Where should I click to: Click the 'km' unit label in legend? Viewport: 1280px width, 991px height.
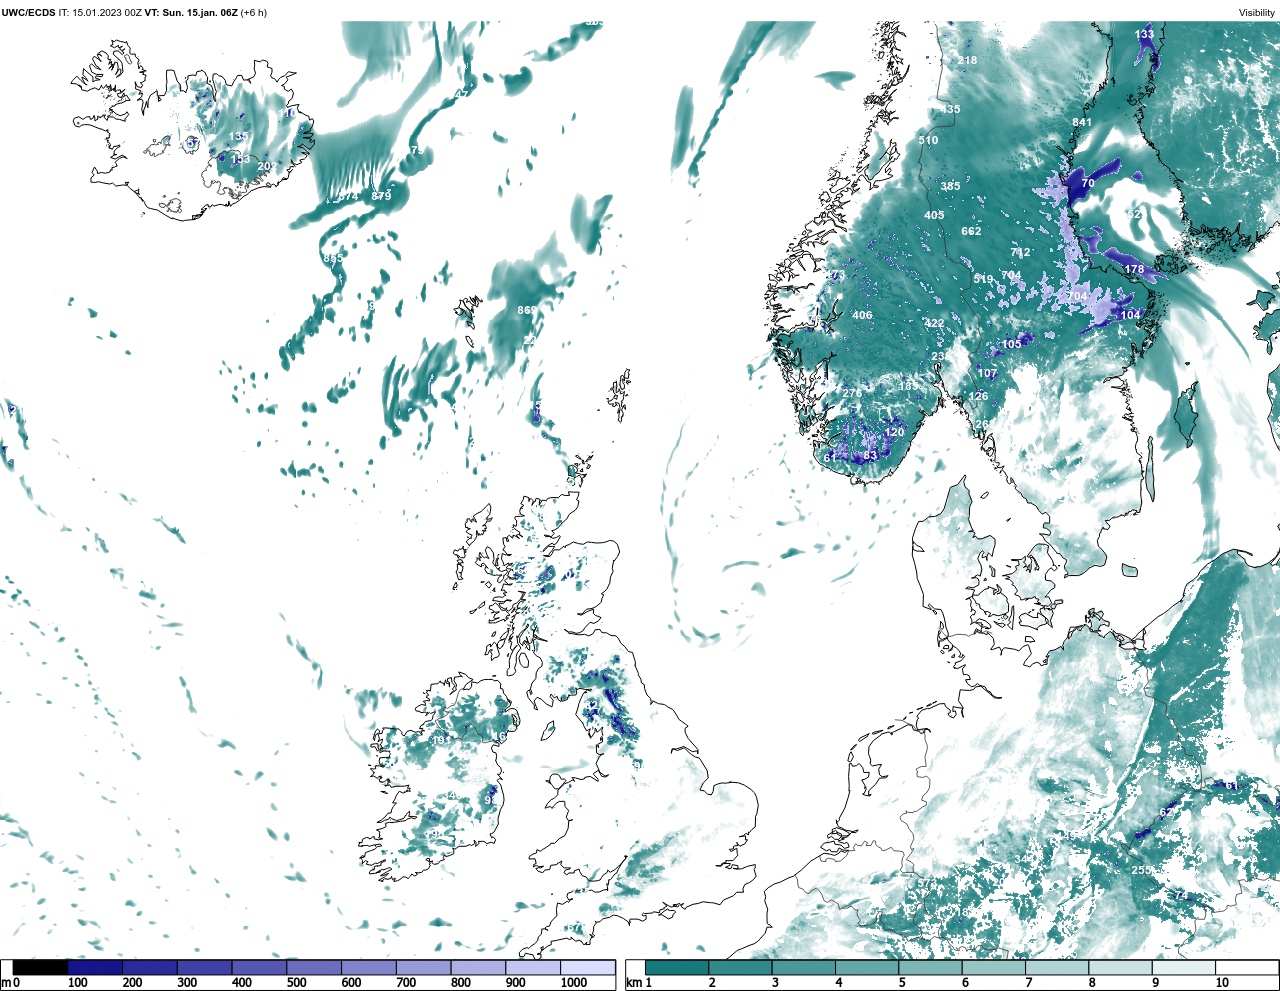633,983
